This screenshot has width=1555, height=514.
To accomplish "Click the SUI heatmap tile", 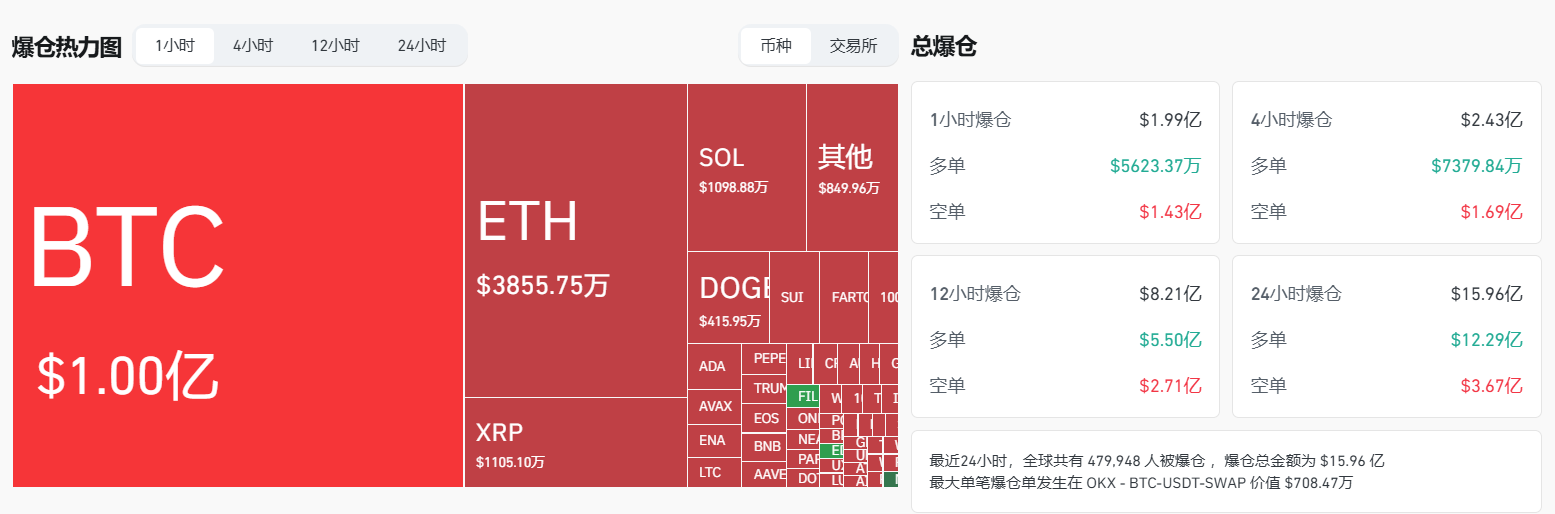I will pyautogui.click(x=793, y=297).
